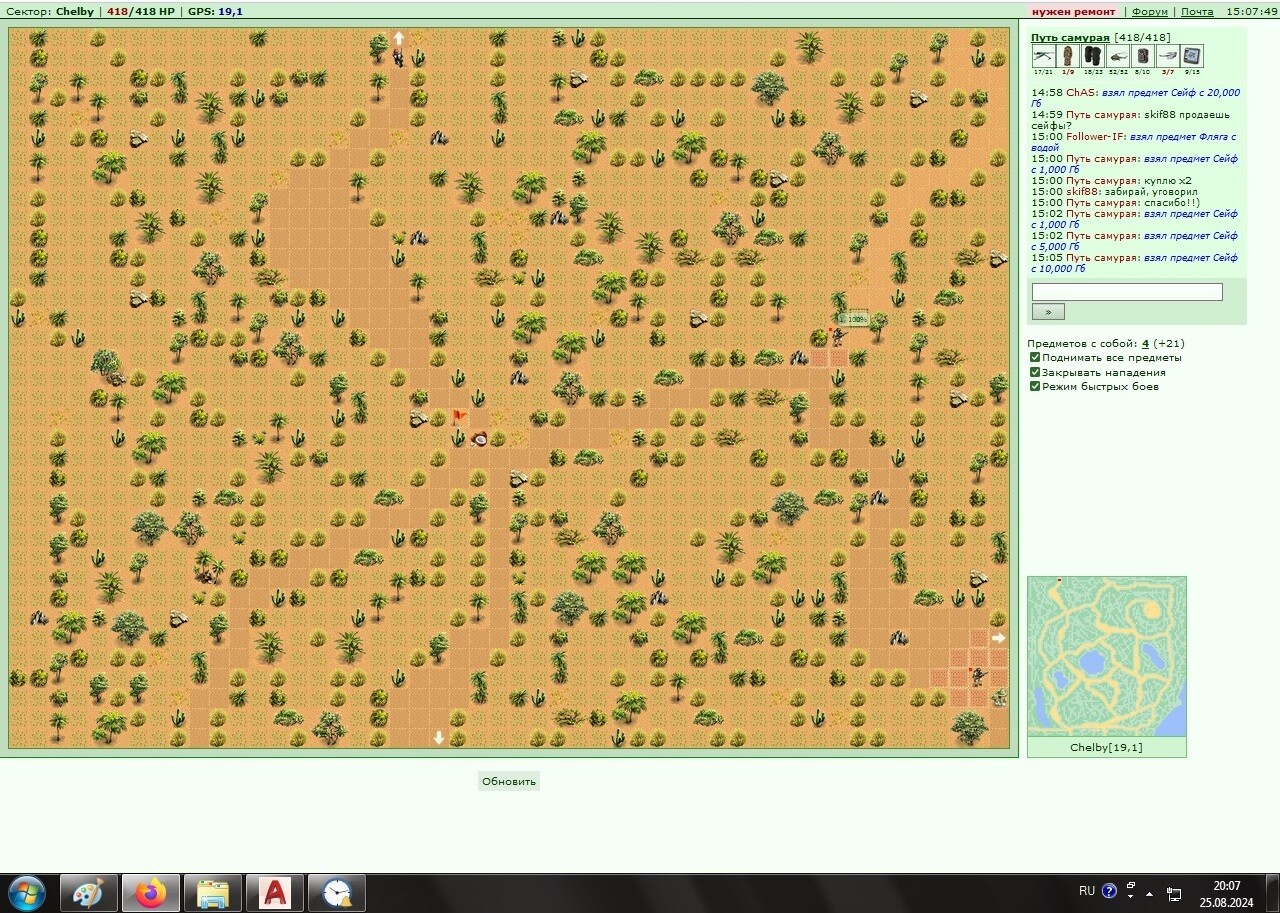Open the Почта link
This screenshot has height=913, width=1280.
pyautogui.click(x=1197, y=12)
